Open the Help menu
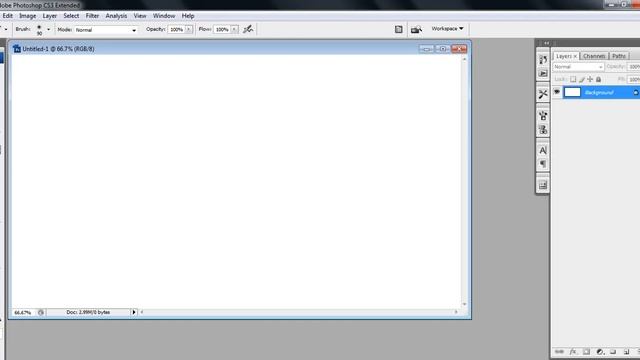The width and height of the screenshot is (640, 360). pyautogui.click(x=188, y=16)
